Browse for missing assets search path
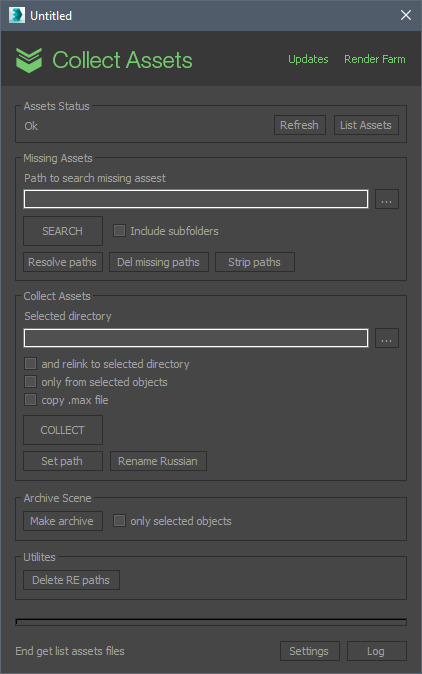The image size is (422, 674). (x=387, y=199)
